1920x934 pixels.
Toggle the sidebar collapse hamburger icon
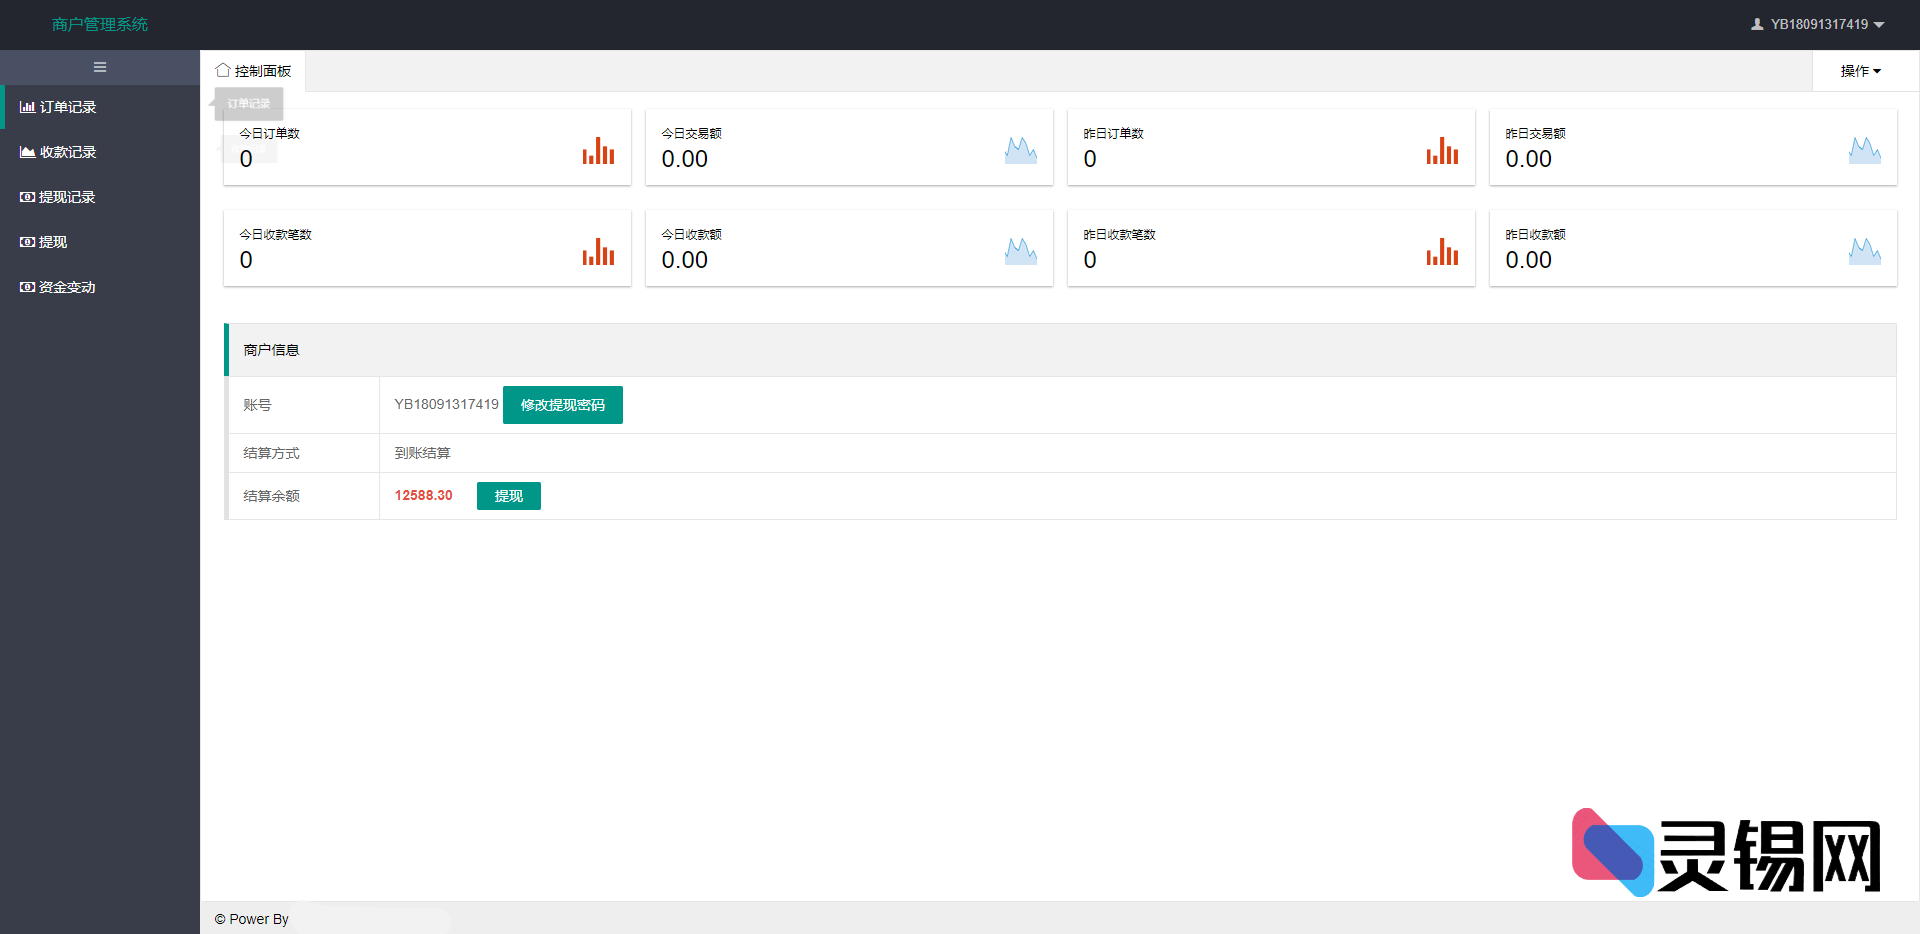(100, 67)
